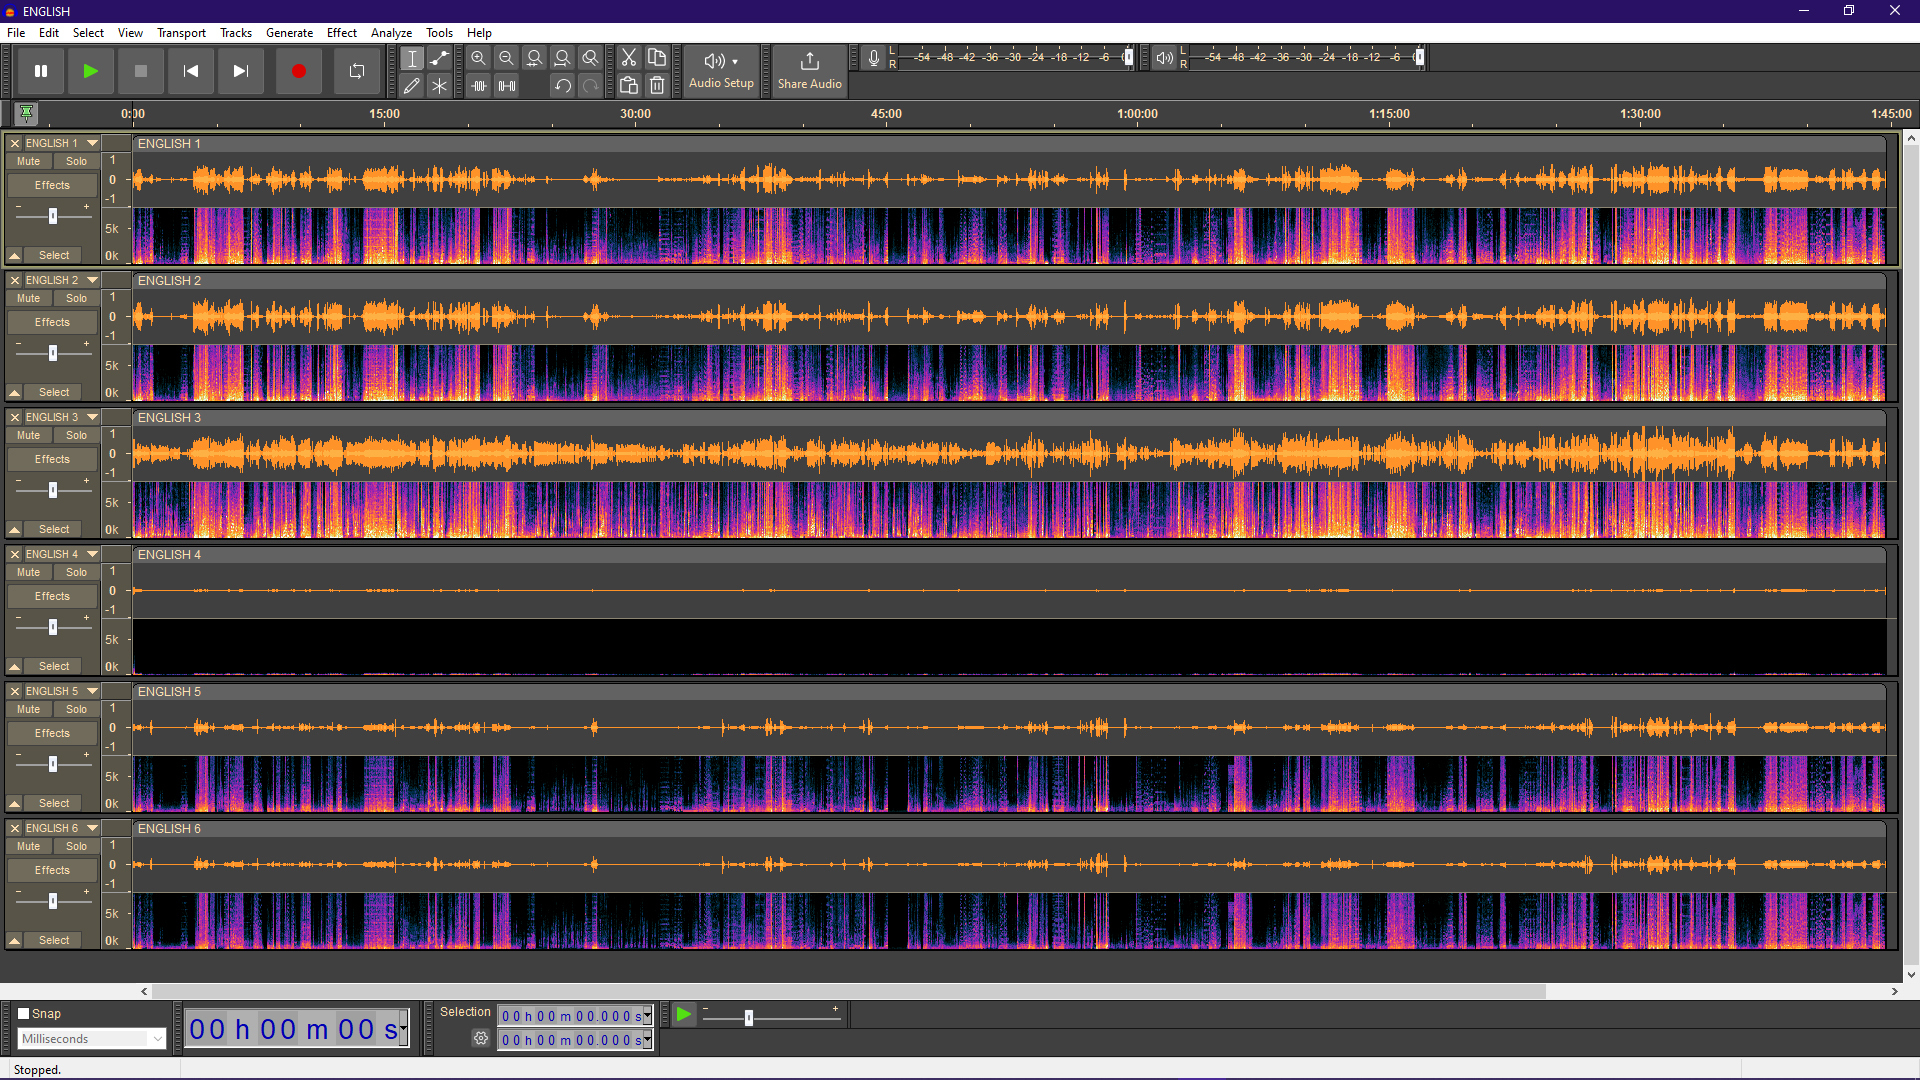Viewport: 1920px width, 1080px height.
Task: Click the microphone record meter icon
Action: [874, 58]
